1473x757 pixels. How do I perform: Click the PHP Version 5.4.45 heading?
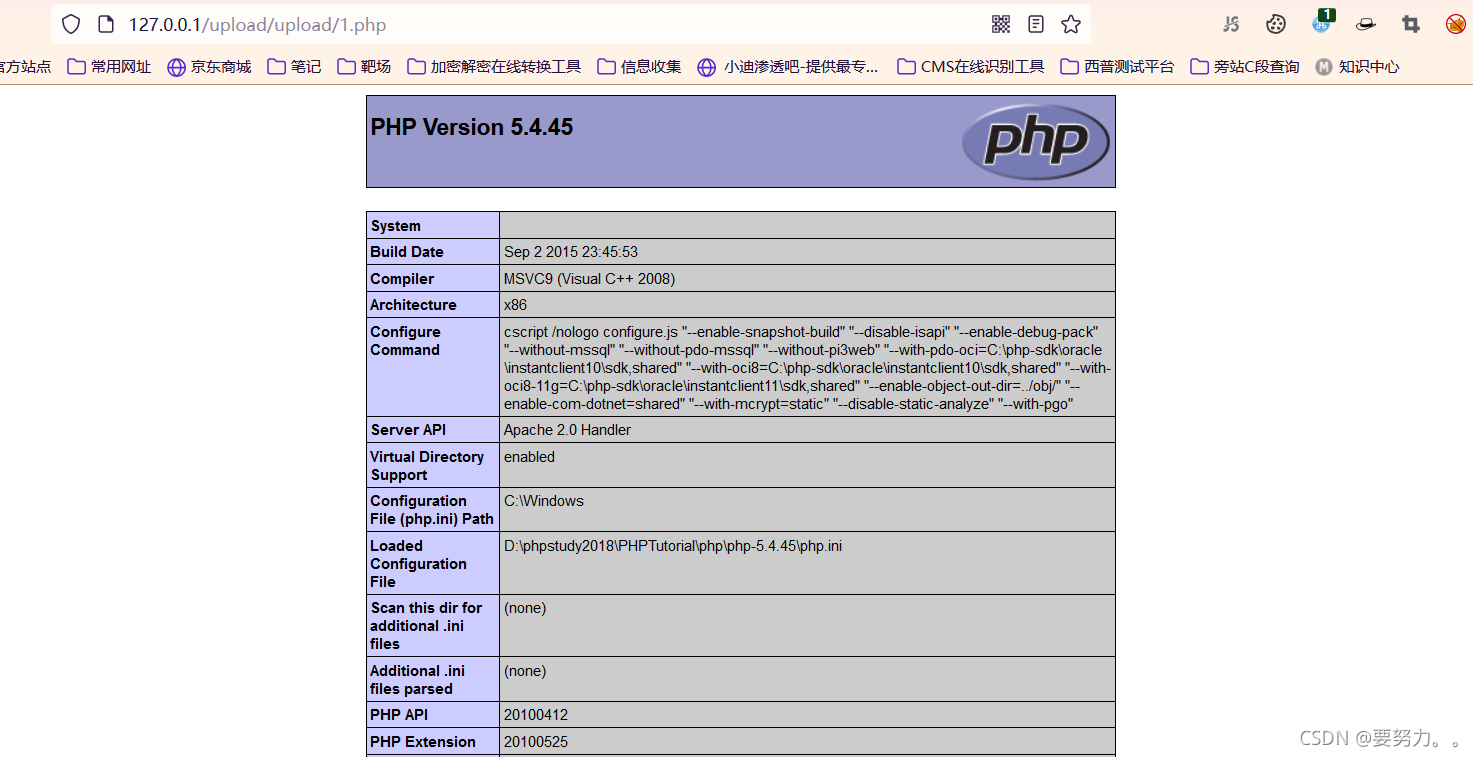tap(472, 127)
